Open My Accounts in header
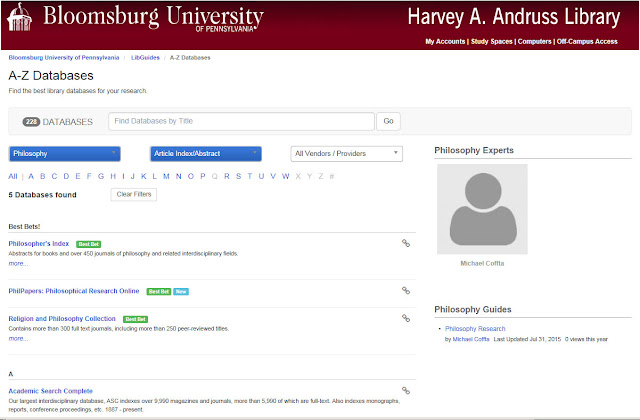 (x=445, y=42)
